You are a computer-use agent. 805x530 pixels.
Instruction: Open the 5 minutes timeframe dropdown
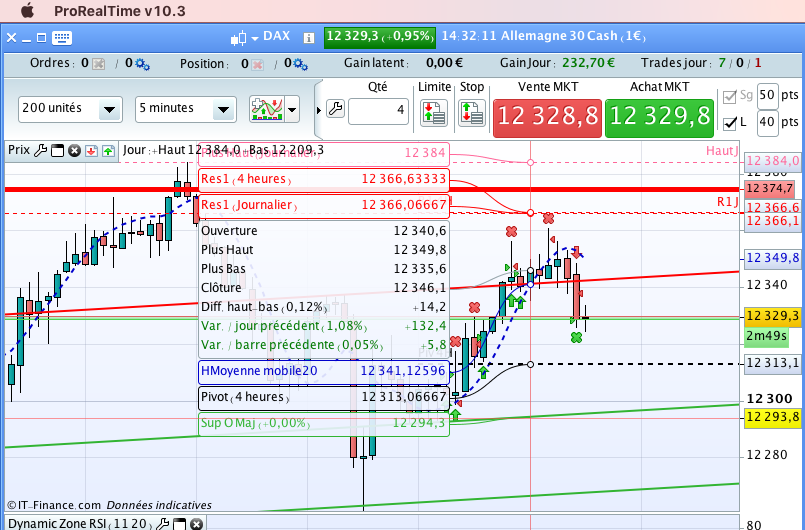click(x=186, y=109)
